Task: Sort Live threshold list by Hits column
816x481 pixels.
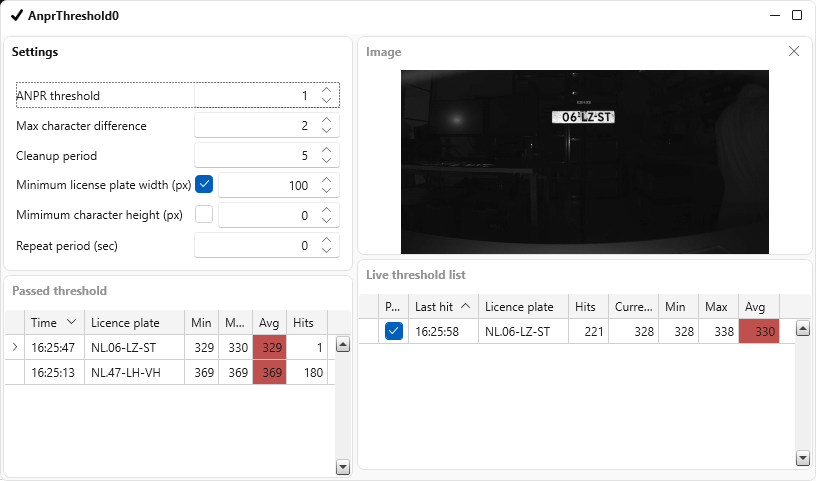Action: point(588,307)
